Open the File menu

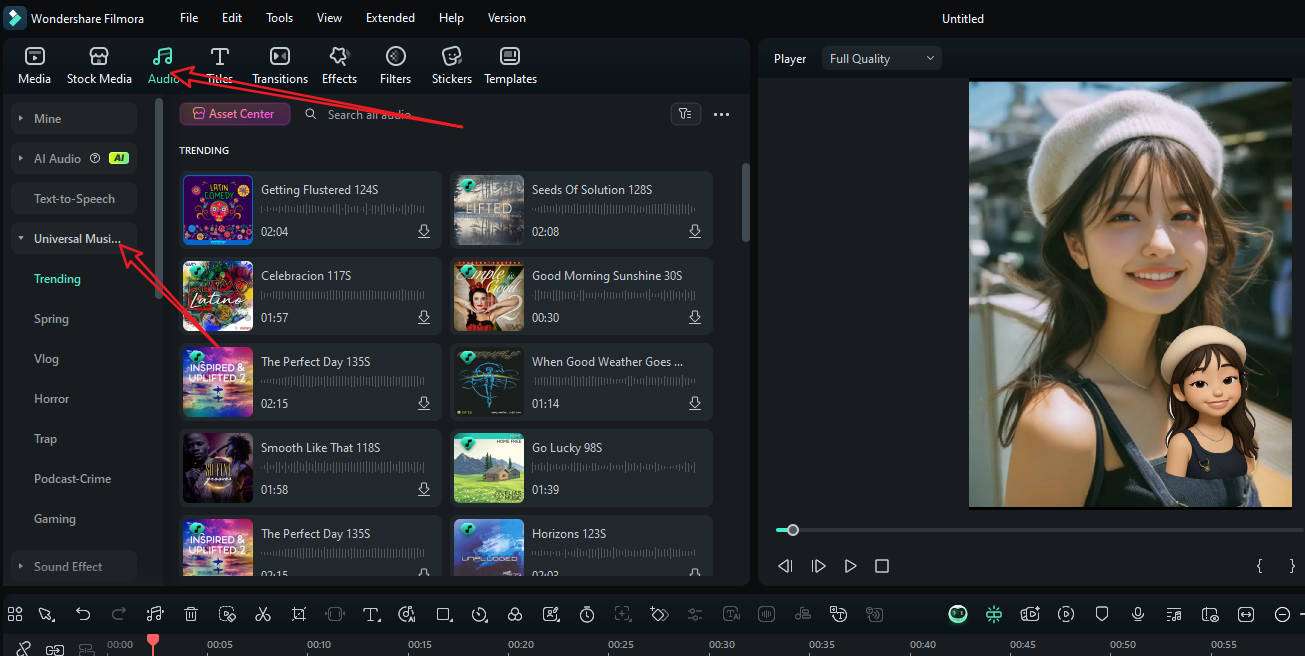coord(189,18)
